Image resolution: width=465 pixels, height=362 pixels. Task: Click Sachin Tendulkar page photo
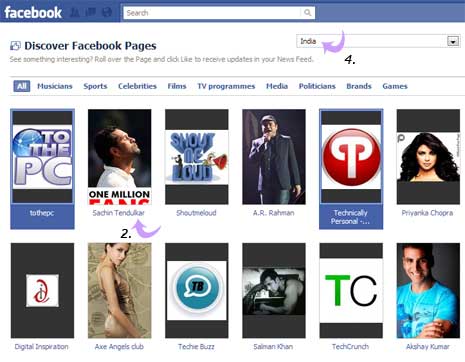(x=119, y=157)
